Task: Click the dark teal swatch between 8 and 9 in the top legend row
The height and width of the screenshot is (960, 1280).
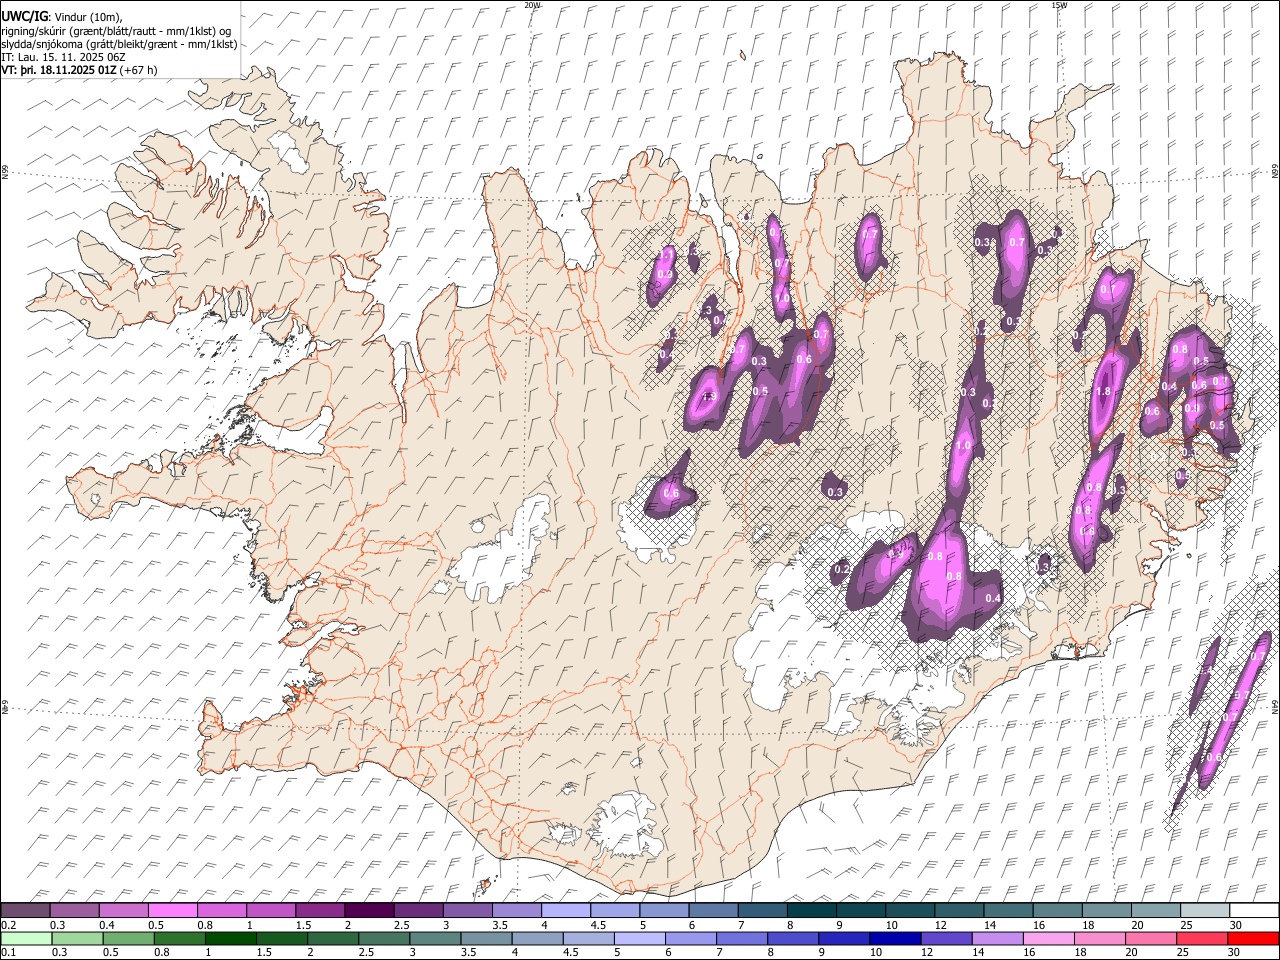Action: (812, 911)
